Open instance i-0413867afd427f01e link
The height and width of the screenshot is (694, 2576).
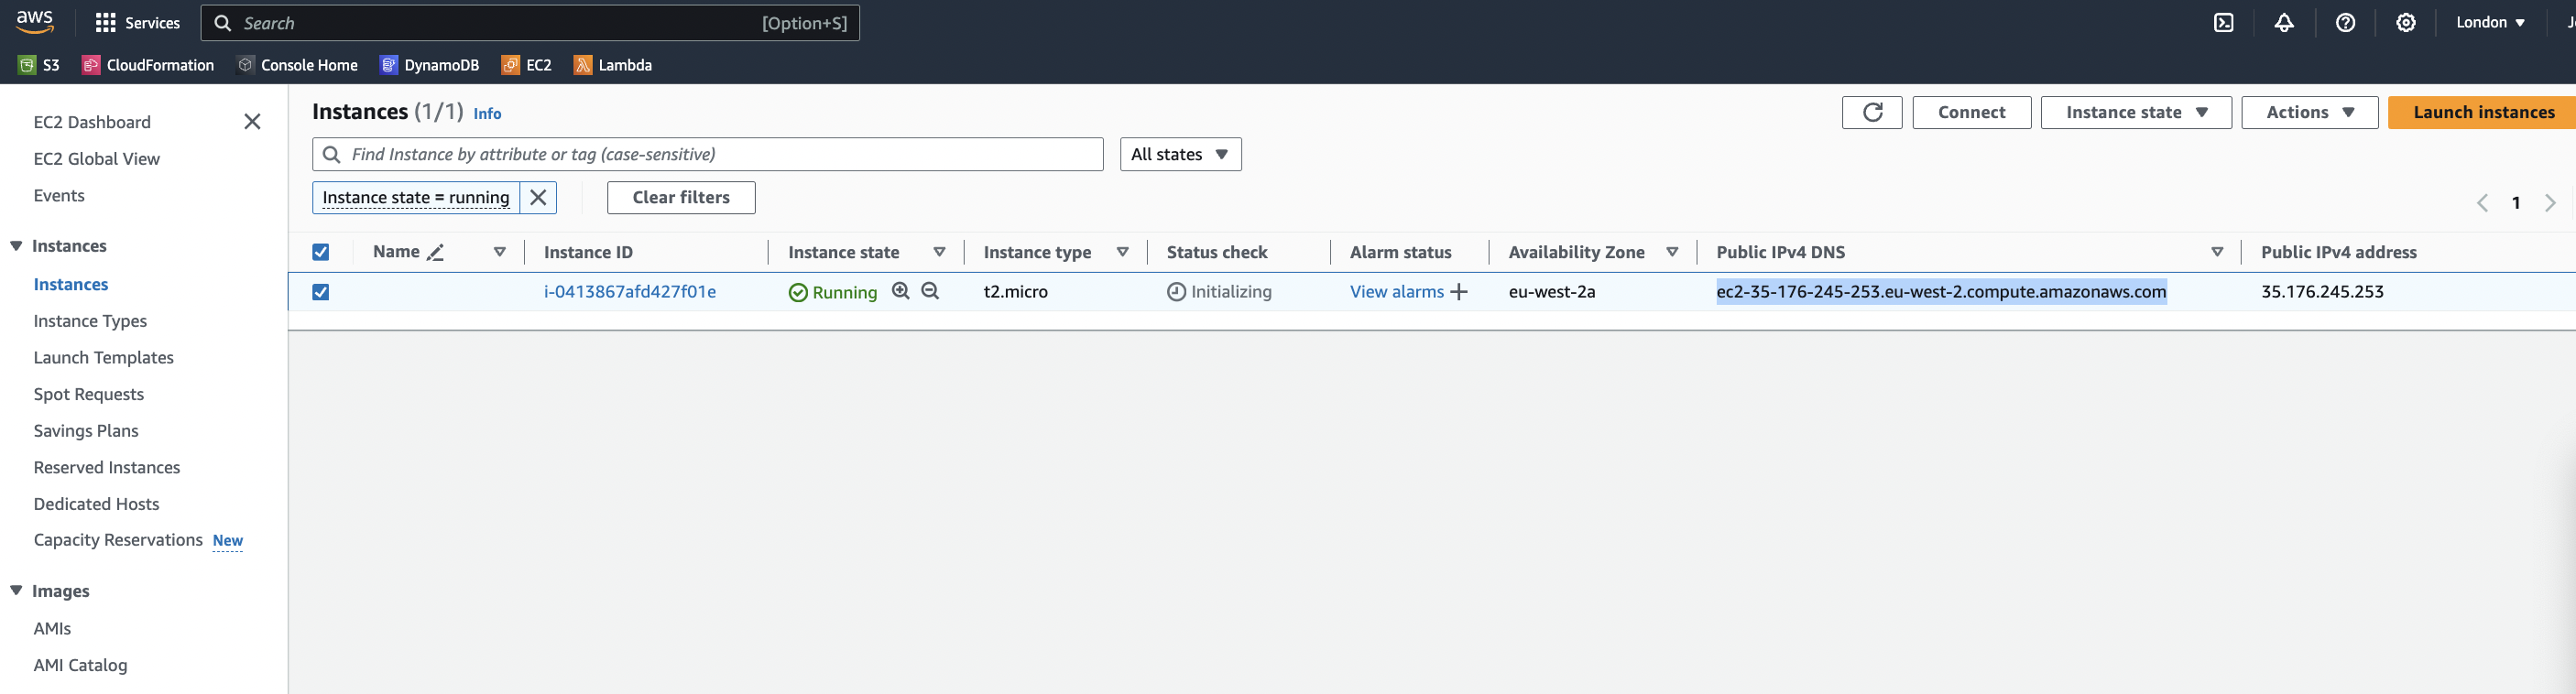[x=630, y=292]
